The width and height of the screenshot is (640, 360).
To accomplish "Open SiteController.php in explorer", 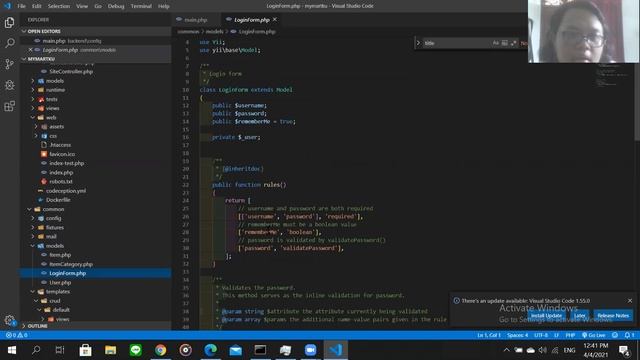I will coord(71,71).
